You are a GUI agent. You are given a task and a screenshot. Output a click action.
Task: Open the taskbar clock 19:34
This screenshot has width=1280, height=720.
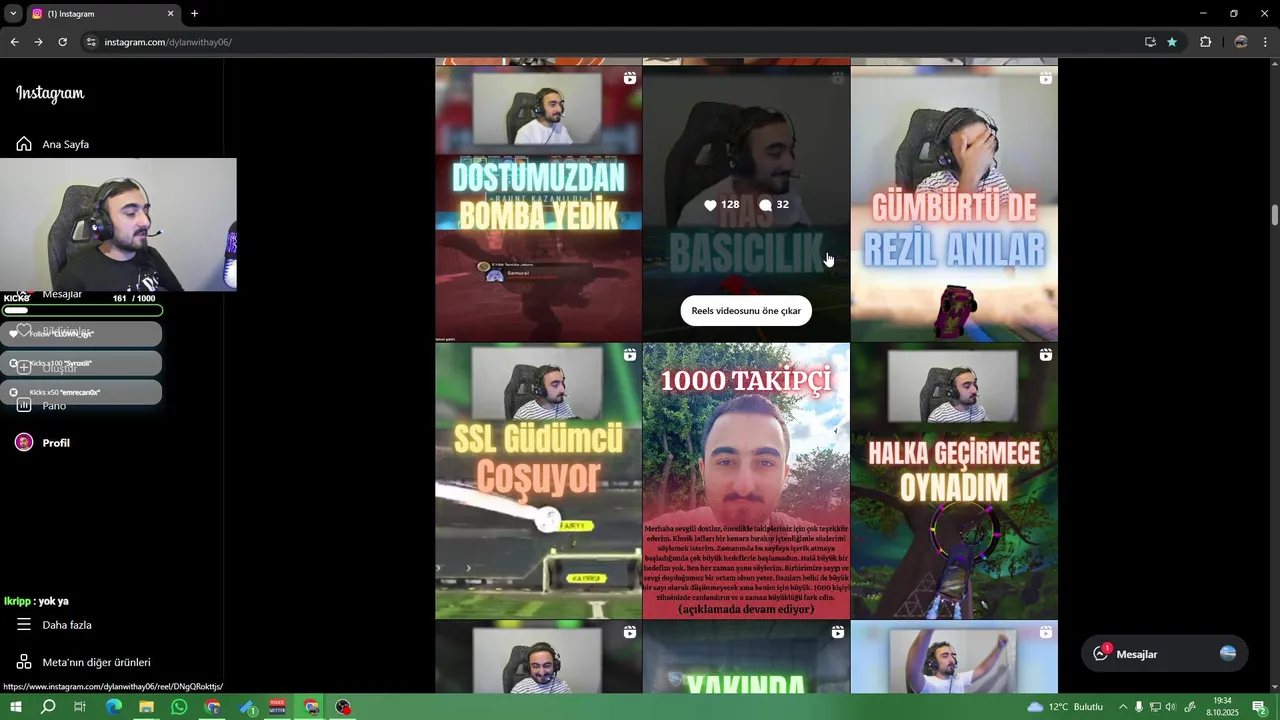1222,707
